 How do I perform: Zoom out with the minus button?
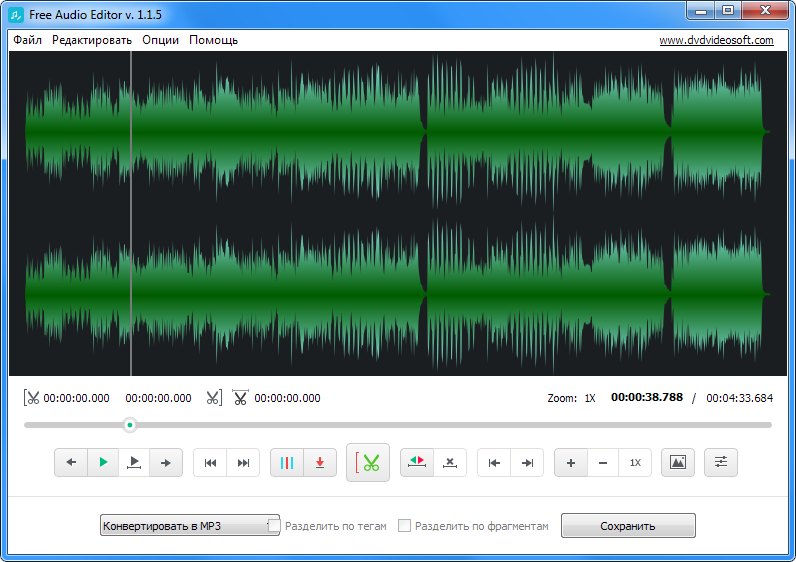point(603,462)
